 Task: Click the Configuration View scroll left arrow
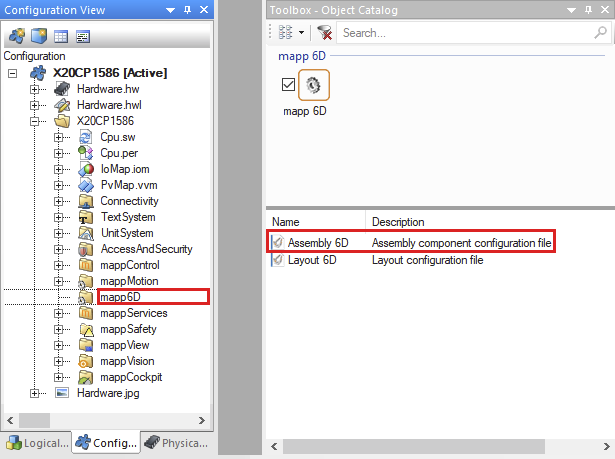[x=10, y=421]
